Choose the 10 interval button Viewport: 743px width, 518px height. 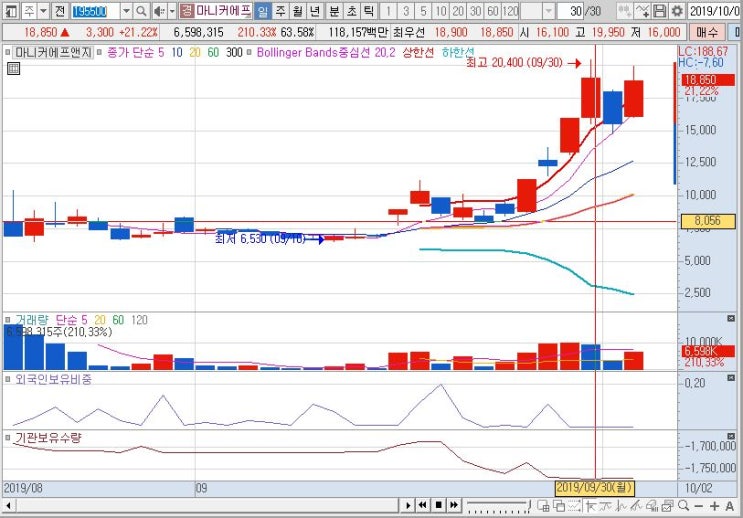(441, 11)
